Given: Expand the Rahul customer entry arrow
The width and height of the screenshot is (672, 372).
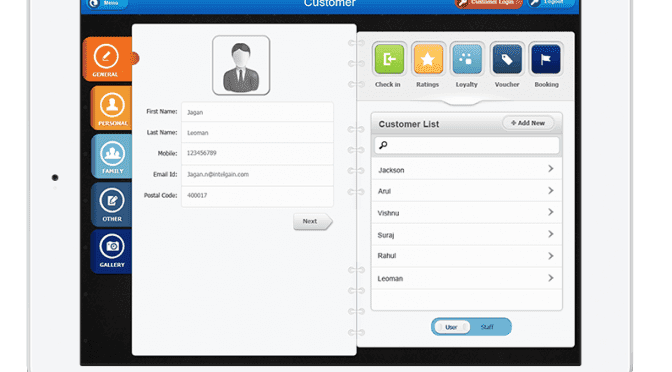Looking at the screenshot, I should [x=551, y=256].
